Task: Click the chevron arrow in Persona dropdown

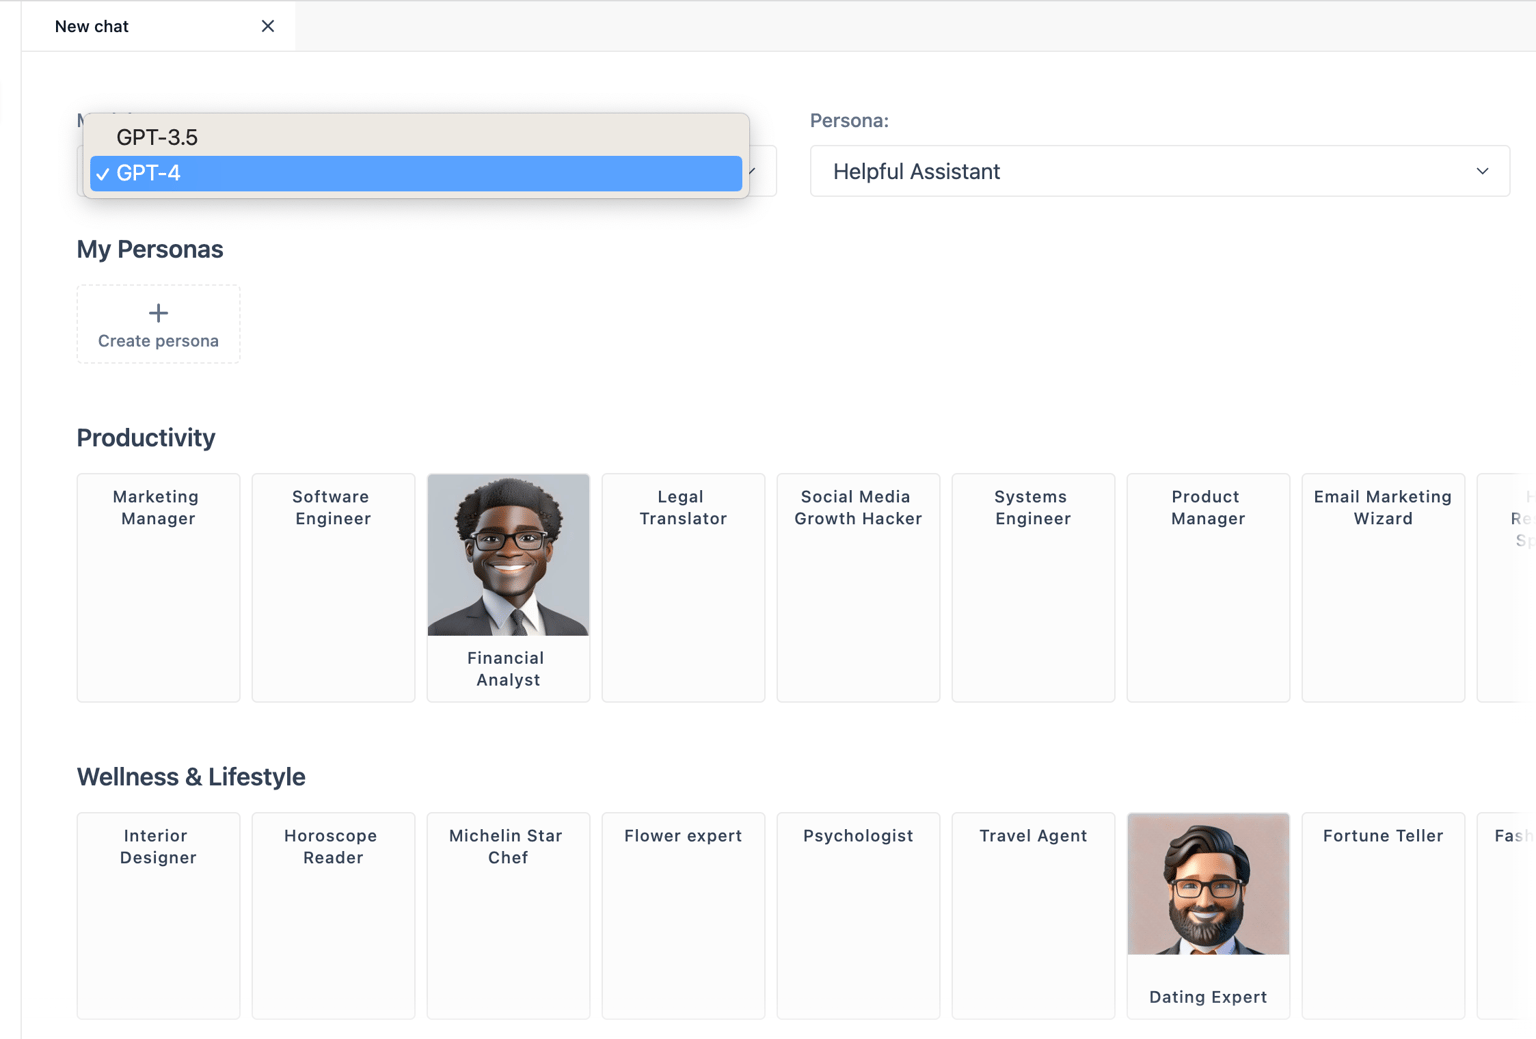Action: point(1482,171)
